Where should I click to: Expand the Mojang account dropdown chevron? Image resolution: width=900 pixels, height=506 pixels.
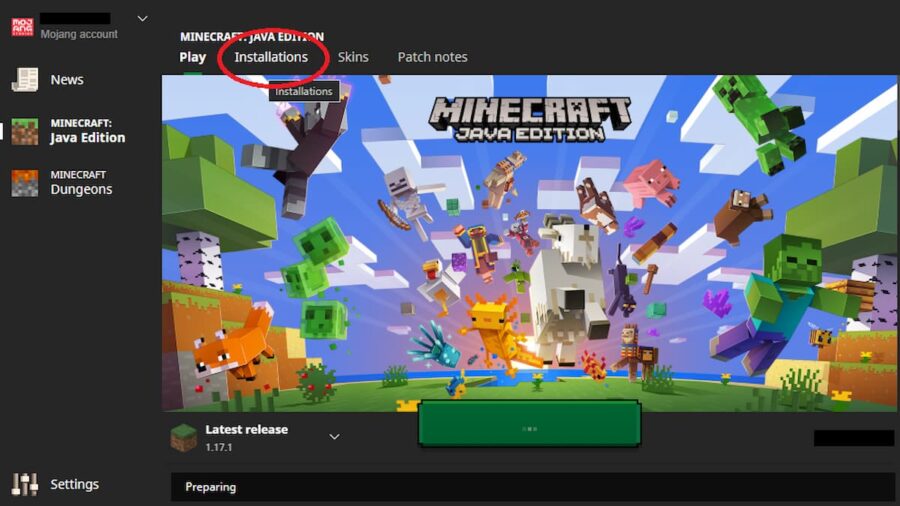click(142, 18)
